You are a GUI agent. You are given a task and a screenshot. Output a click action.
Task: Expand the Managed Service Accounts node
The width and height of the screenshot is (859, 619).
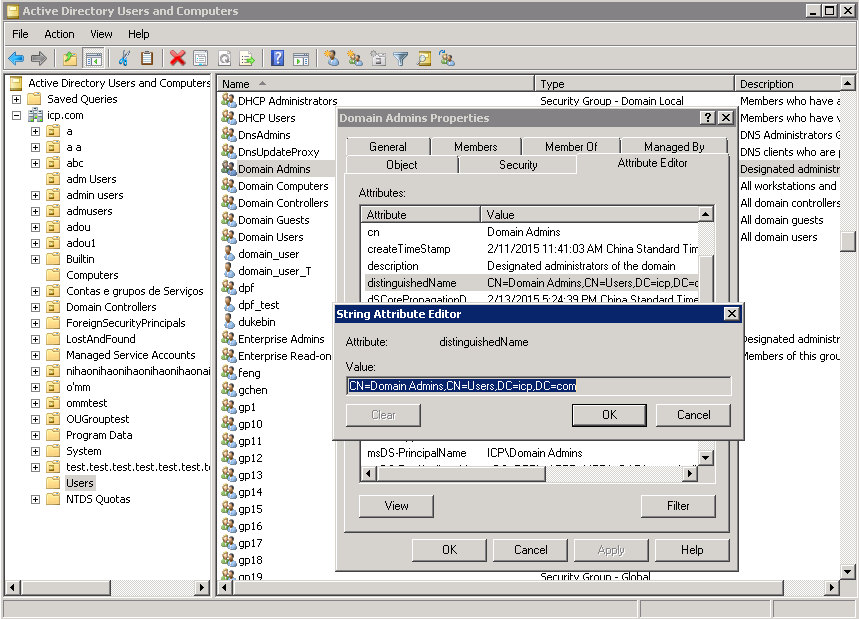36,355
